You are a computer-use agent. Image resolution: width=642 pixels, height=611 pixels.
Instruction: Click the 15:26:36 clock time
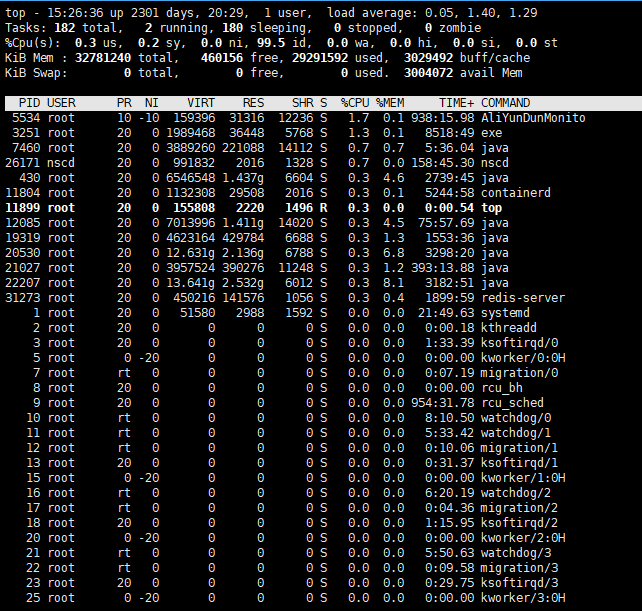75,13
